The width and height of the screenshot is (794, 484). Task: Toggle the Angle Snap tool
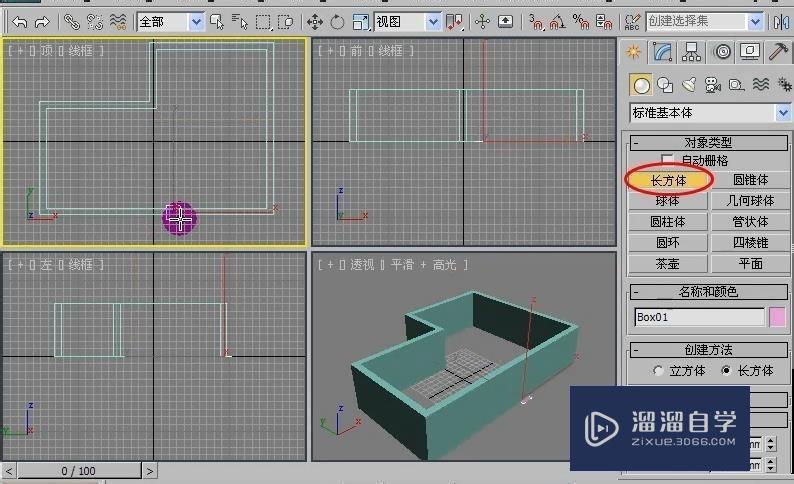[x=557, y=21]
